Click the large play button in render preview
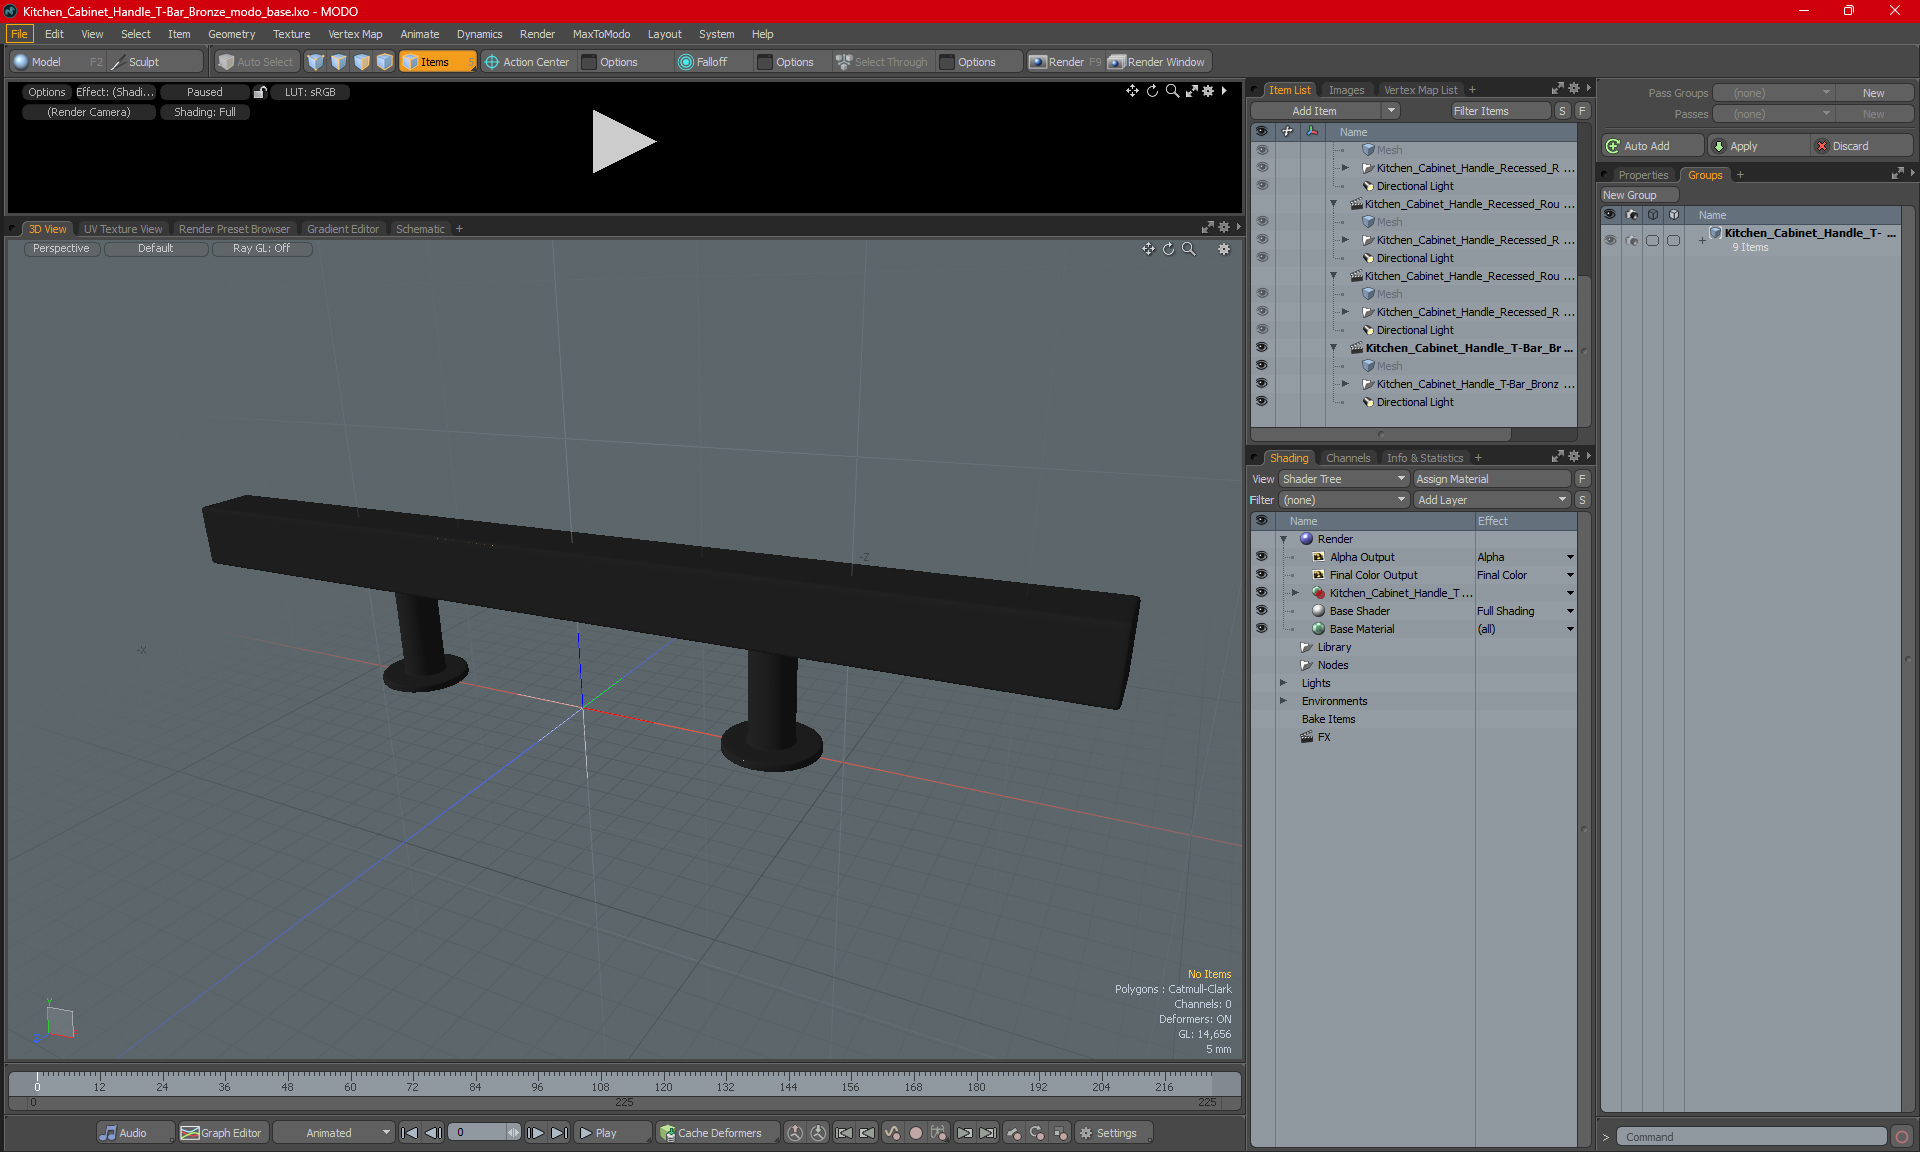The height and width of the screenshot is (1152, 1920). click(x=623, y=141)
